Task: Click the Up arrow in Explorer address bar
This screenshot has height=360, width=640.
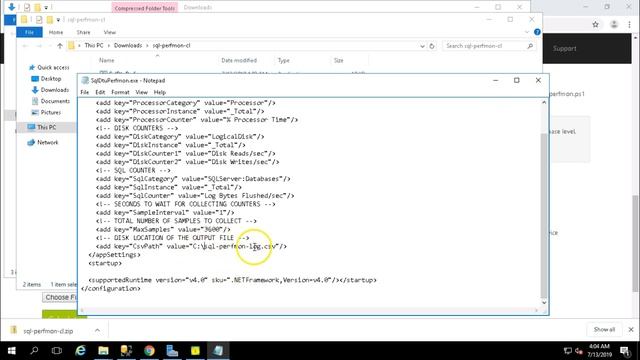Action: point(60,46)
